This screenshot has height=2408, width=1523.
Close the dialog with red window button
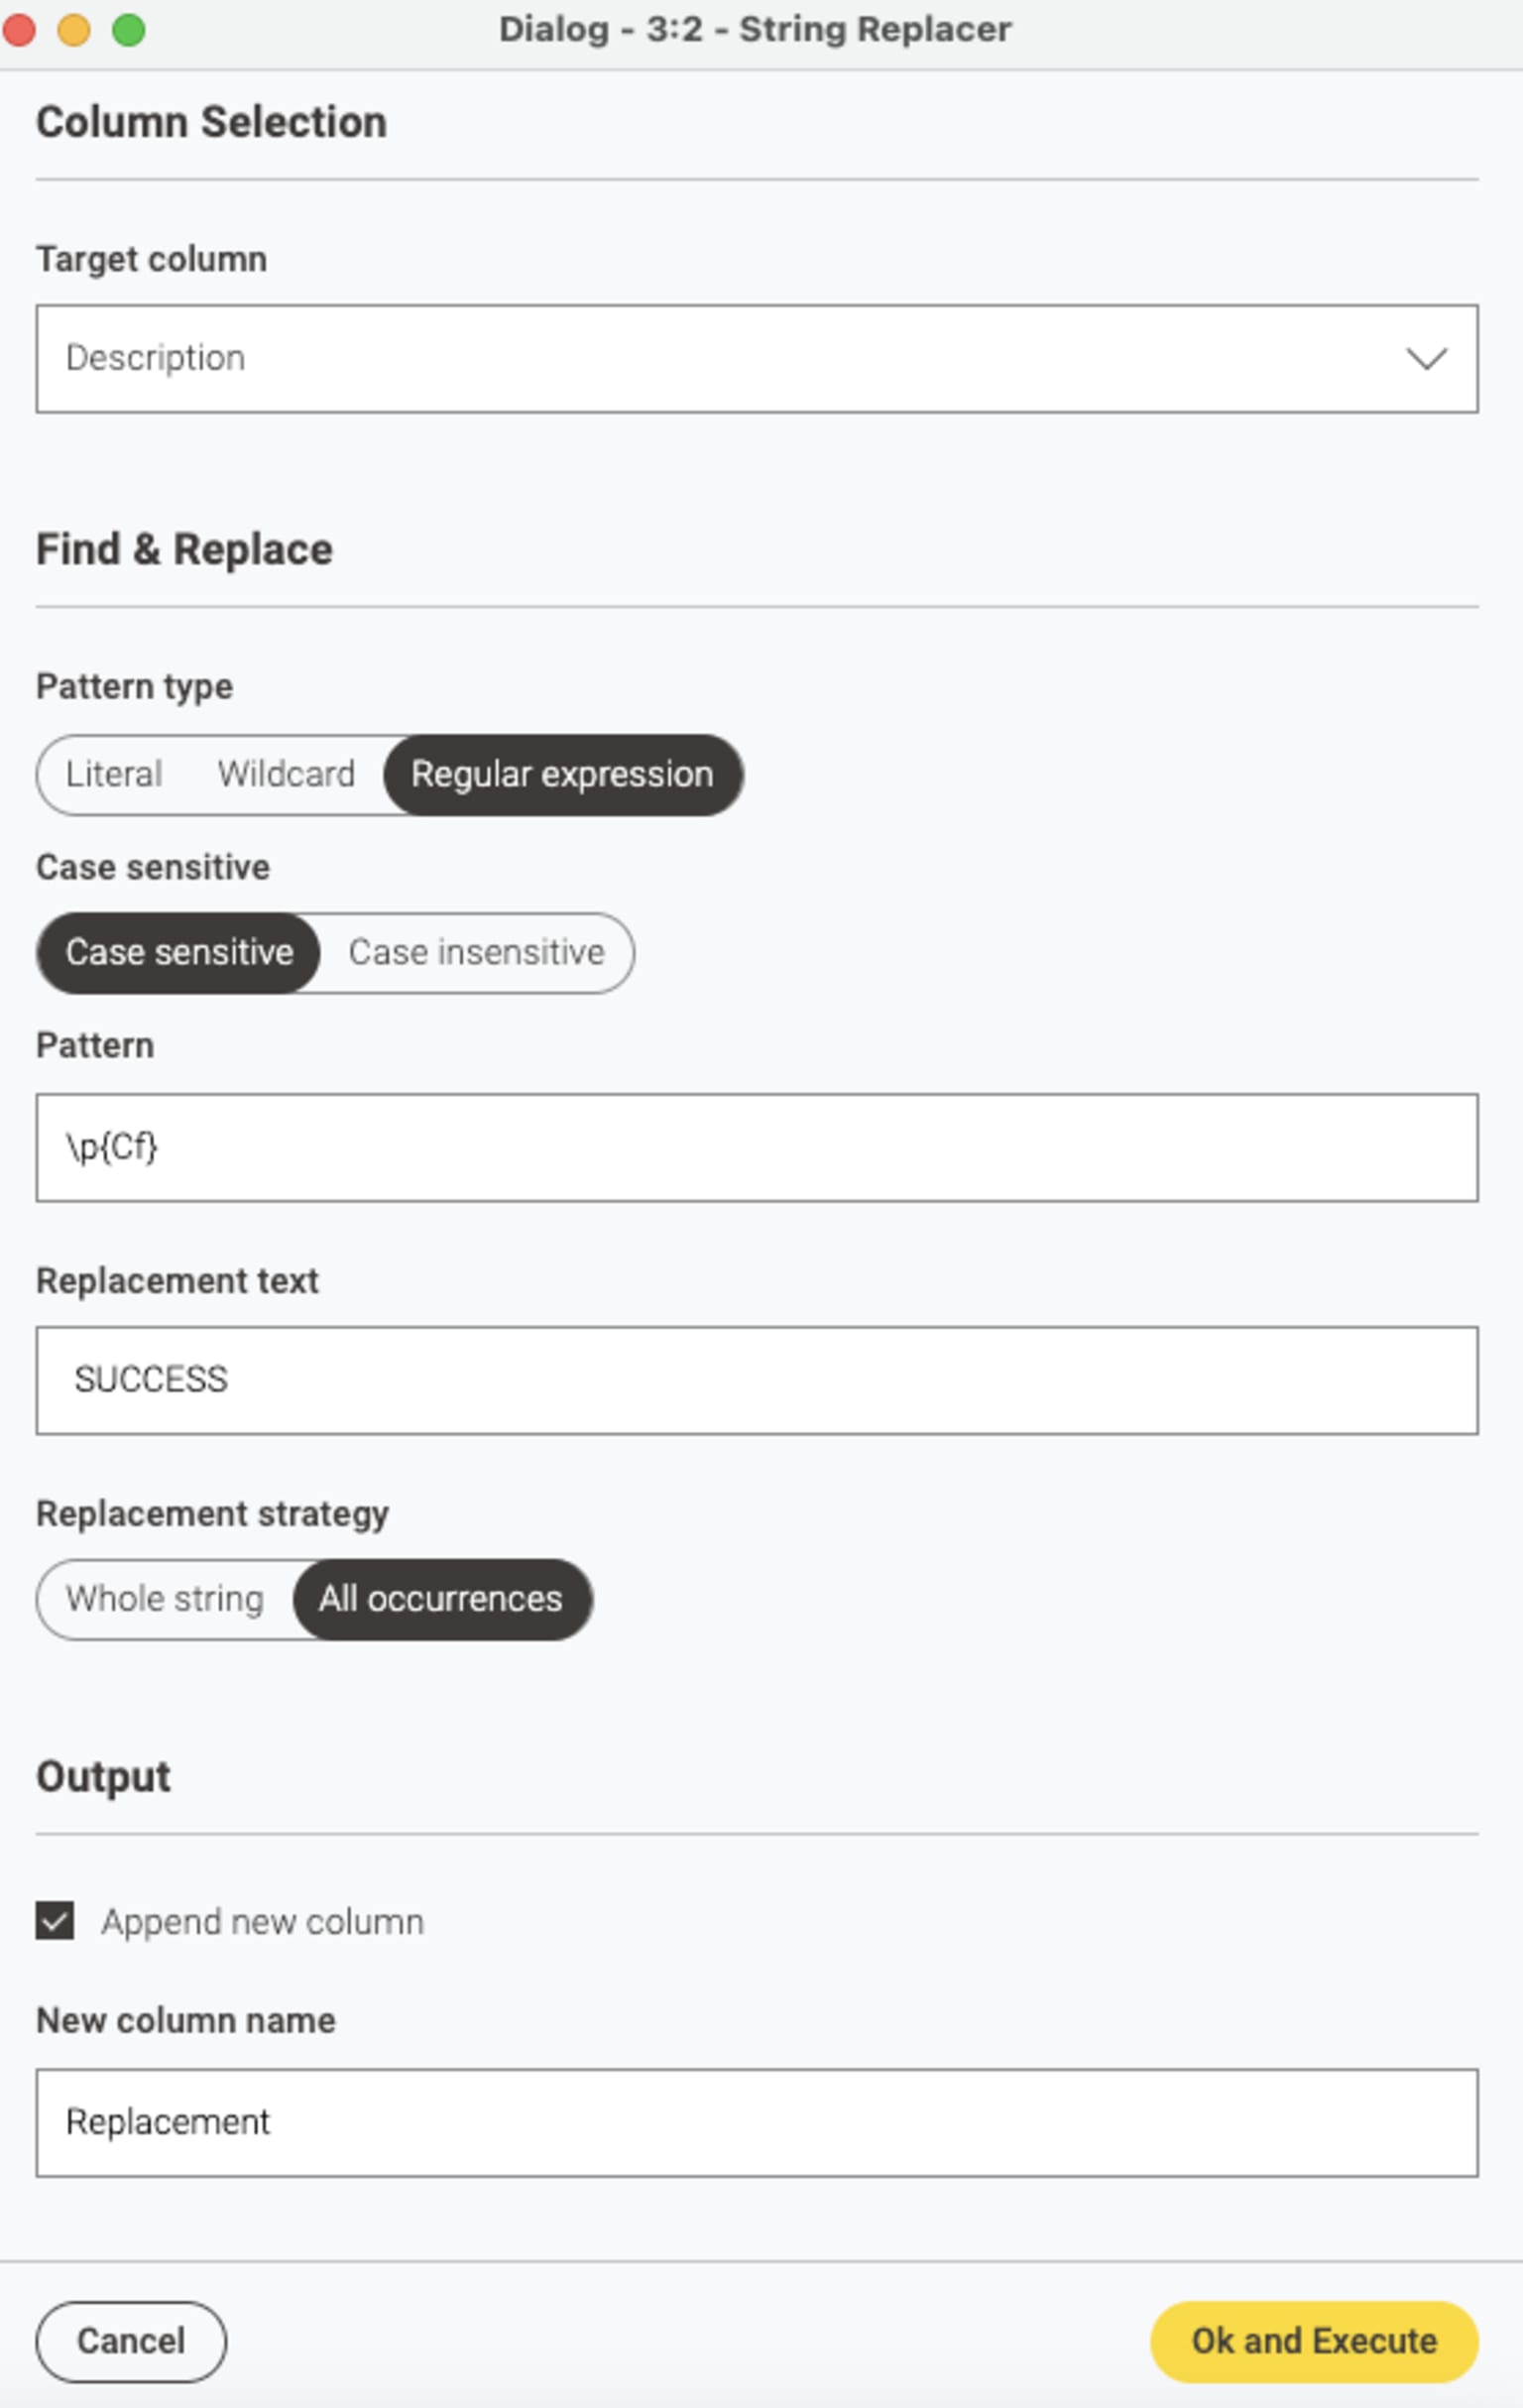19,30
